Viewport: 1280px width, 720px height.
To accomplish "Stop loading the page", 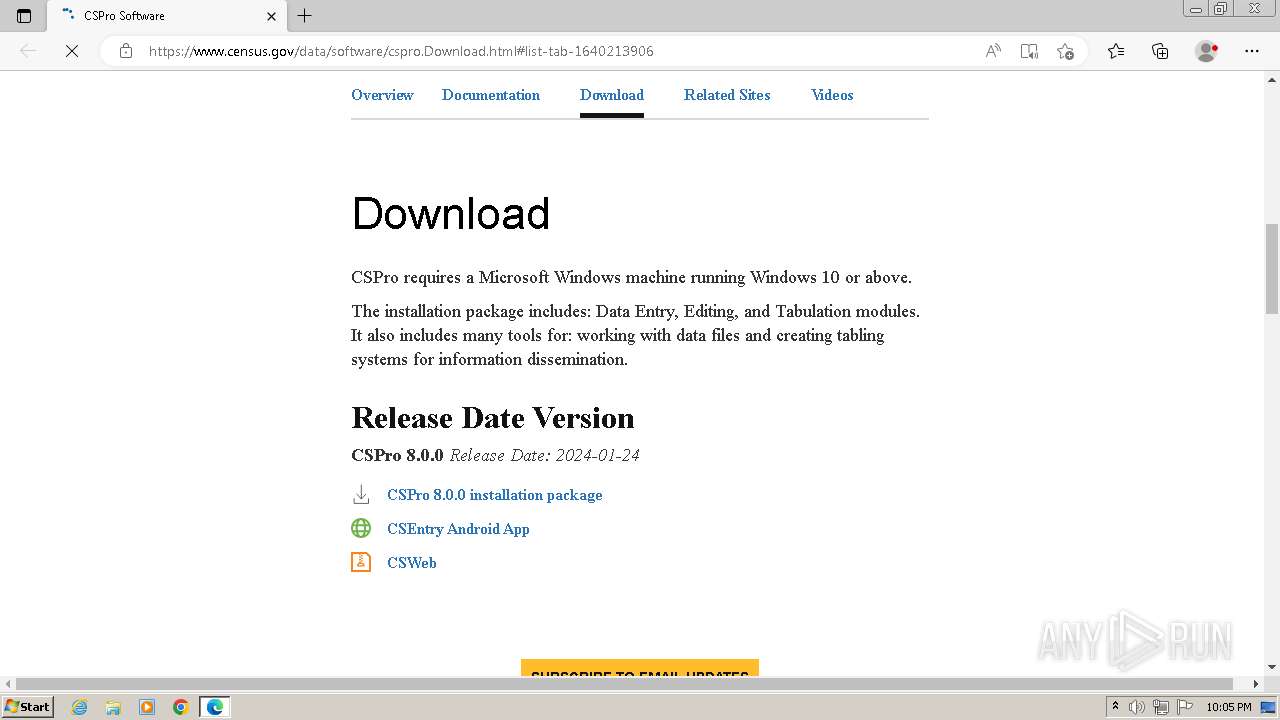I will (x=72, y=51).
